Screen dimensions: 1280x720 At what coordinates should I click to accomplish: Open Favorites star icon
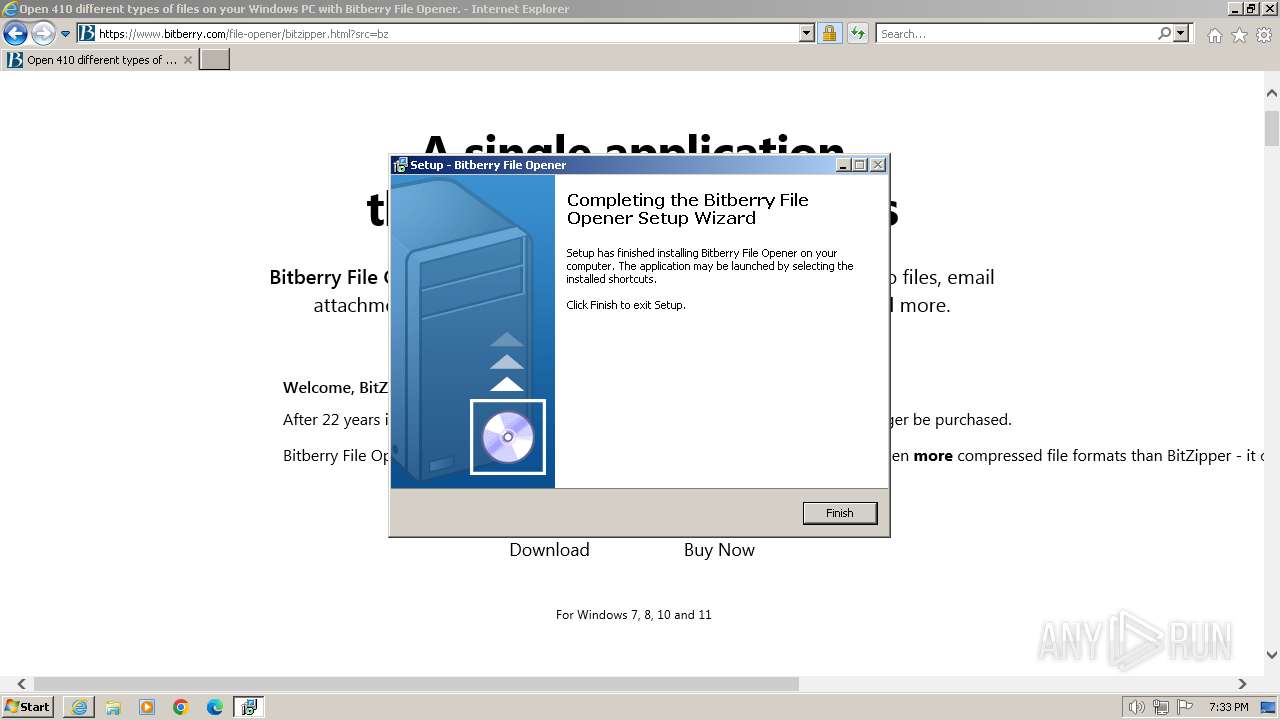click(1239, 35)
